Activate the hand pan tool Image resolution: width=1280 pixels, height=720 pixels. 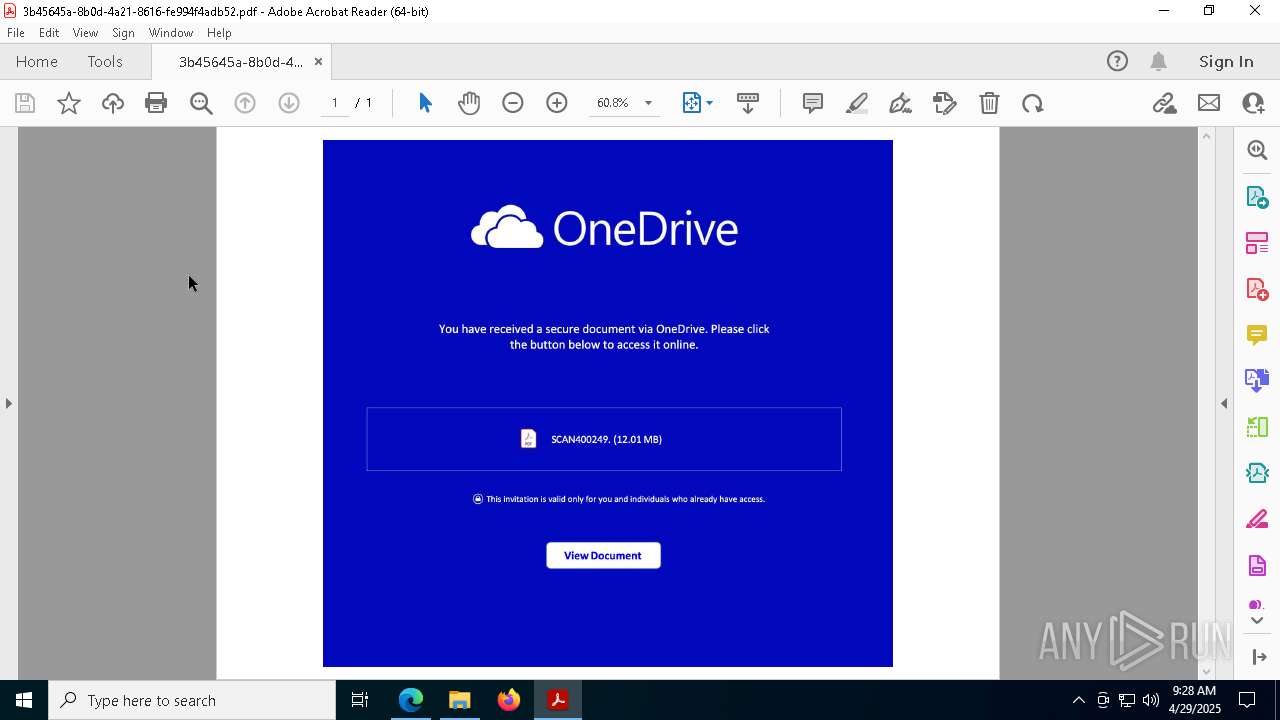click(469, 103)
